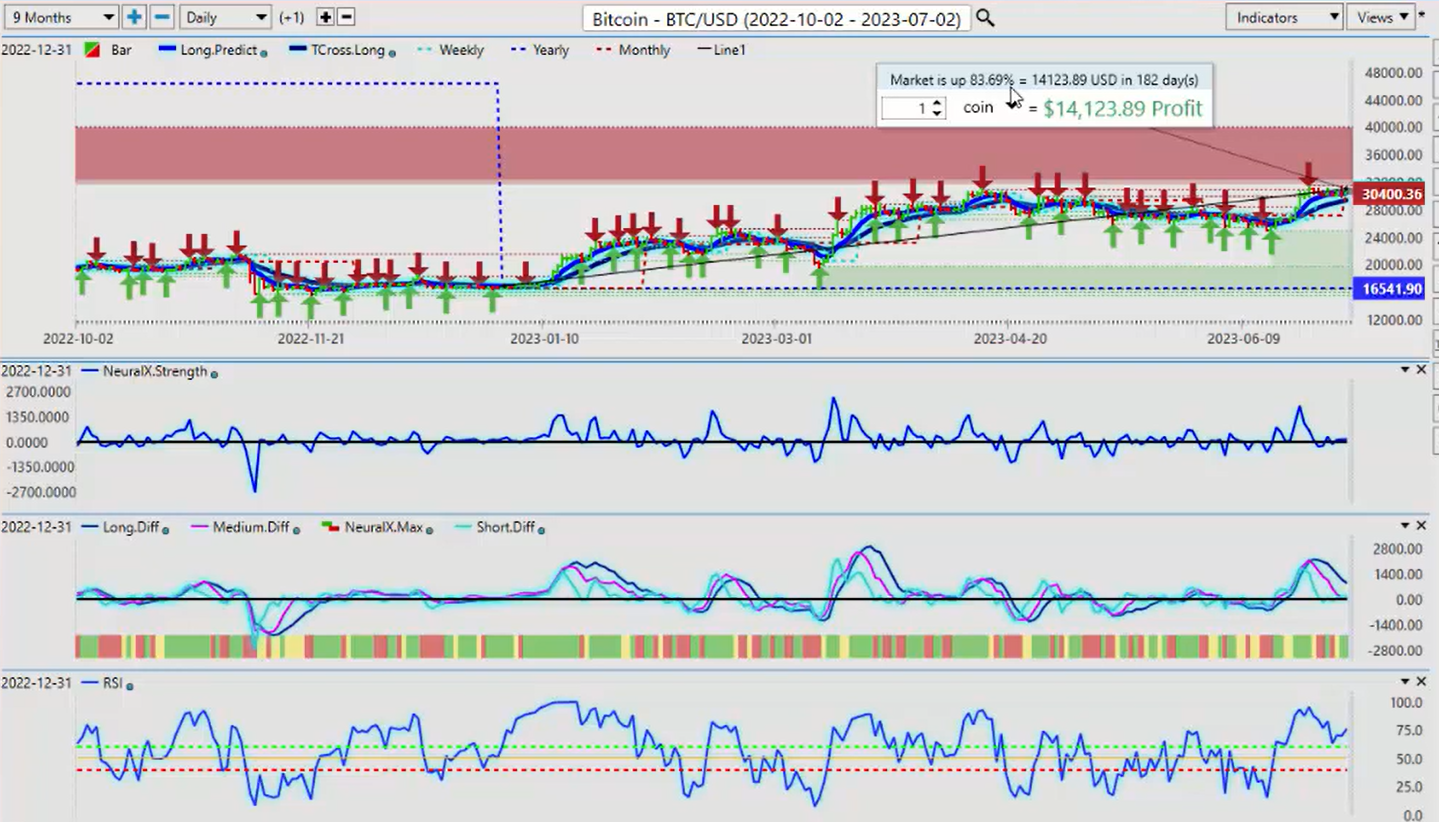
Task: Click the Market is up 83.69% header
Action: click(x=1044, y=80)
